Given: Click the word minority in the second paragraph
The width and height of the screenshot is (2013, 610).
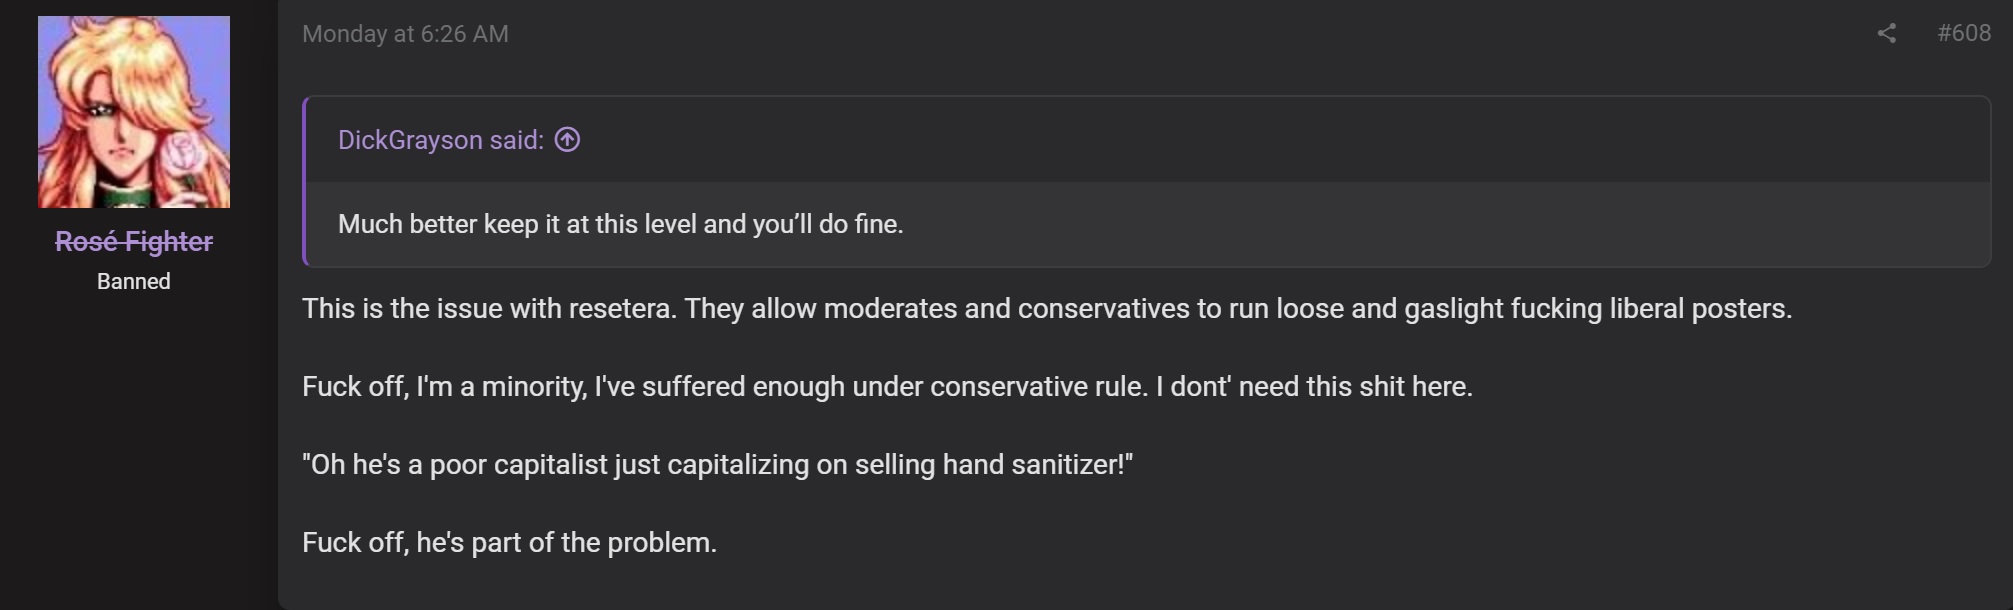Looking at the screenshot, I should (534, 386).
